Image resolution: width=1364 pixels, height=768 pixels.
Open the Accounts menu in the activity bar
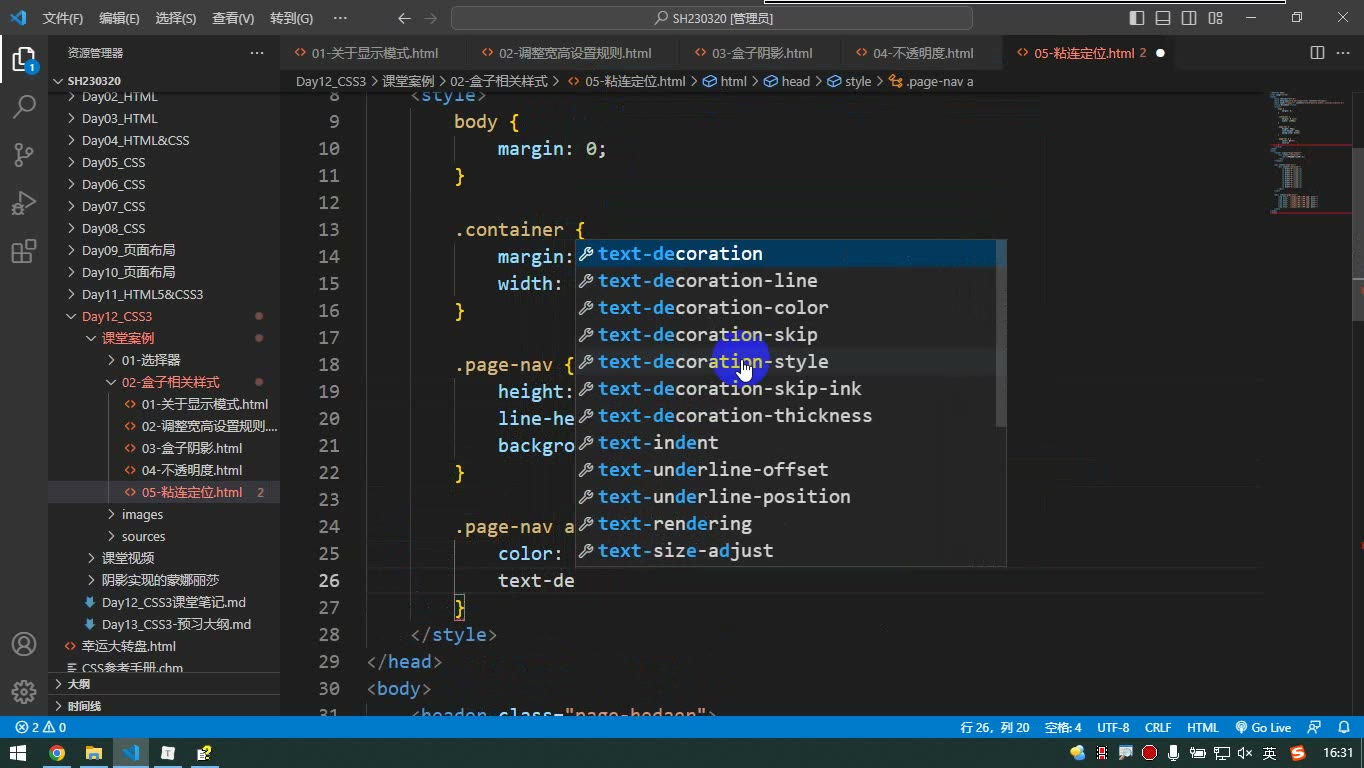click(24, 644)
